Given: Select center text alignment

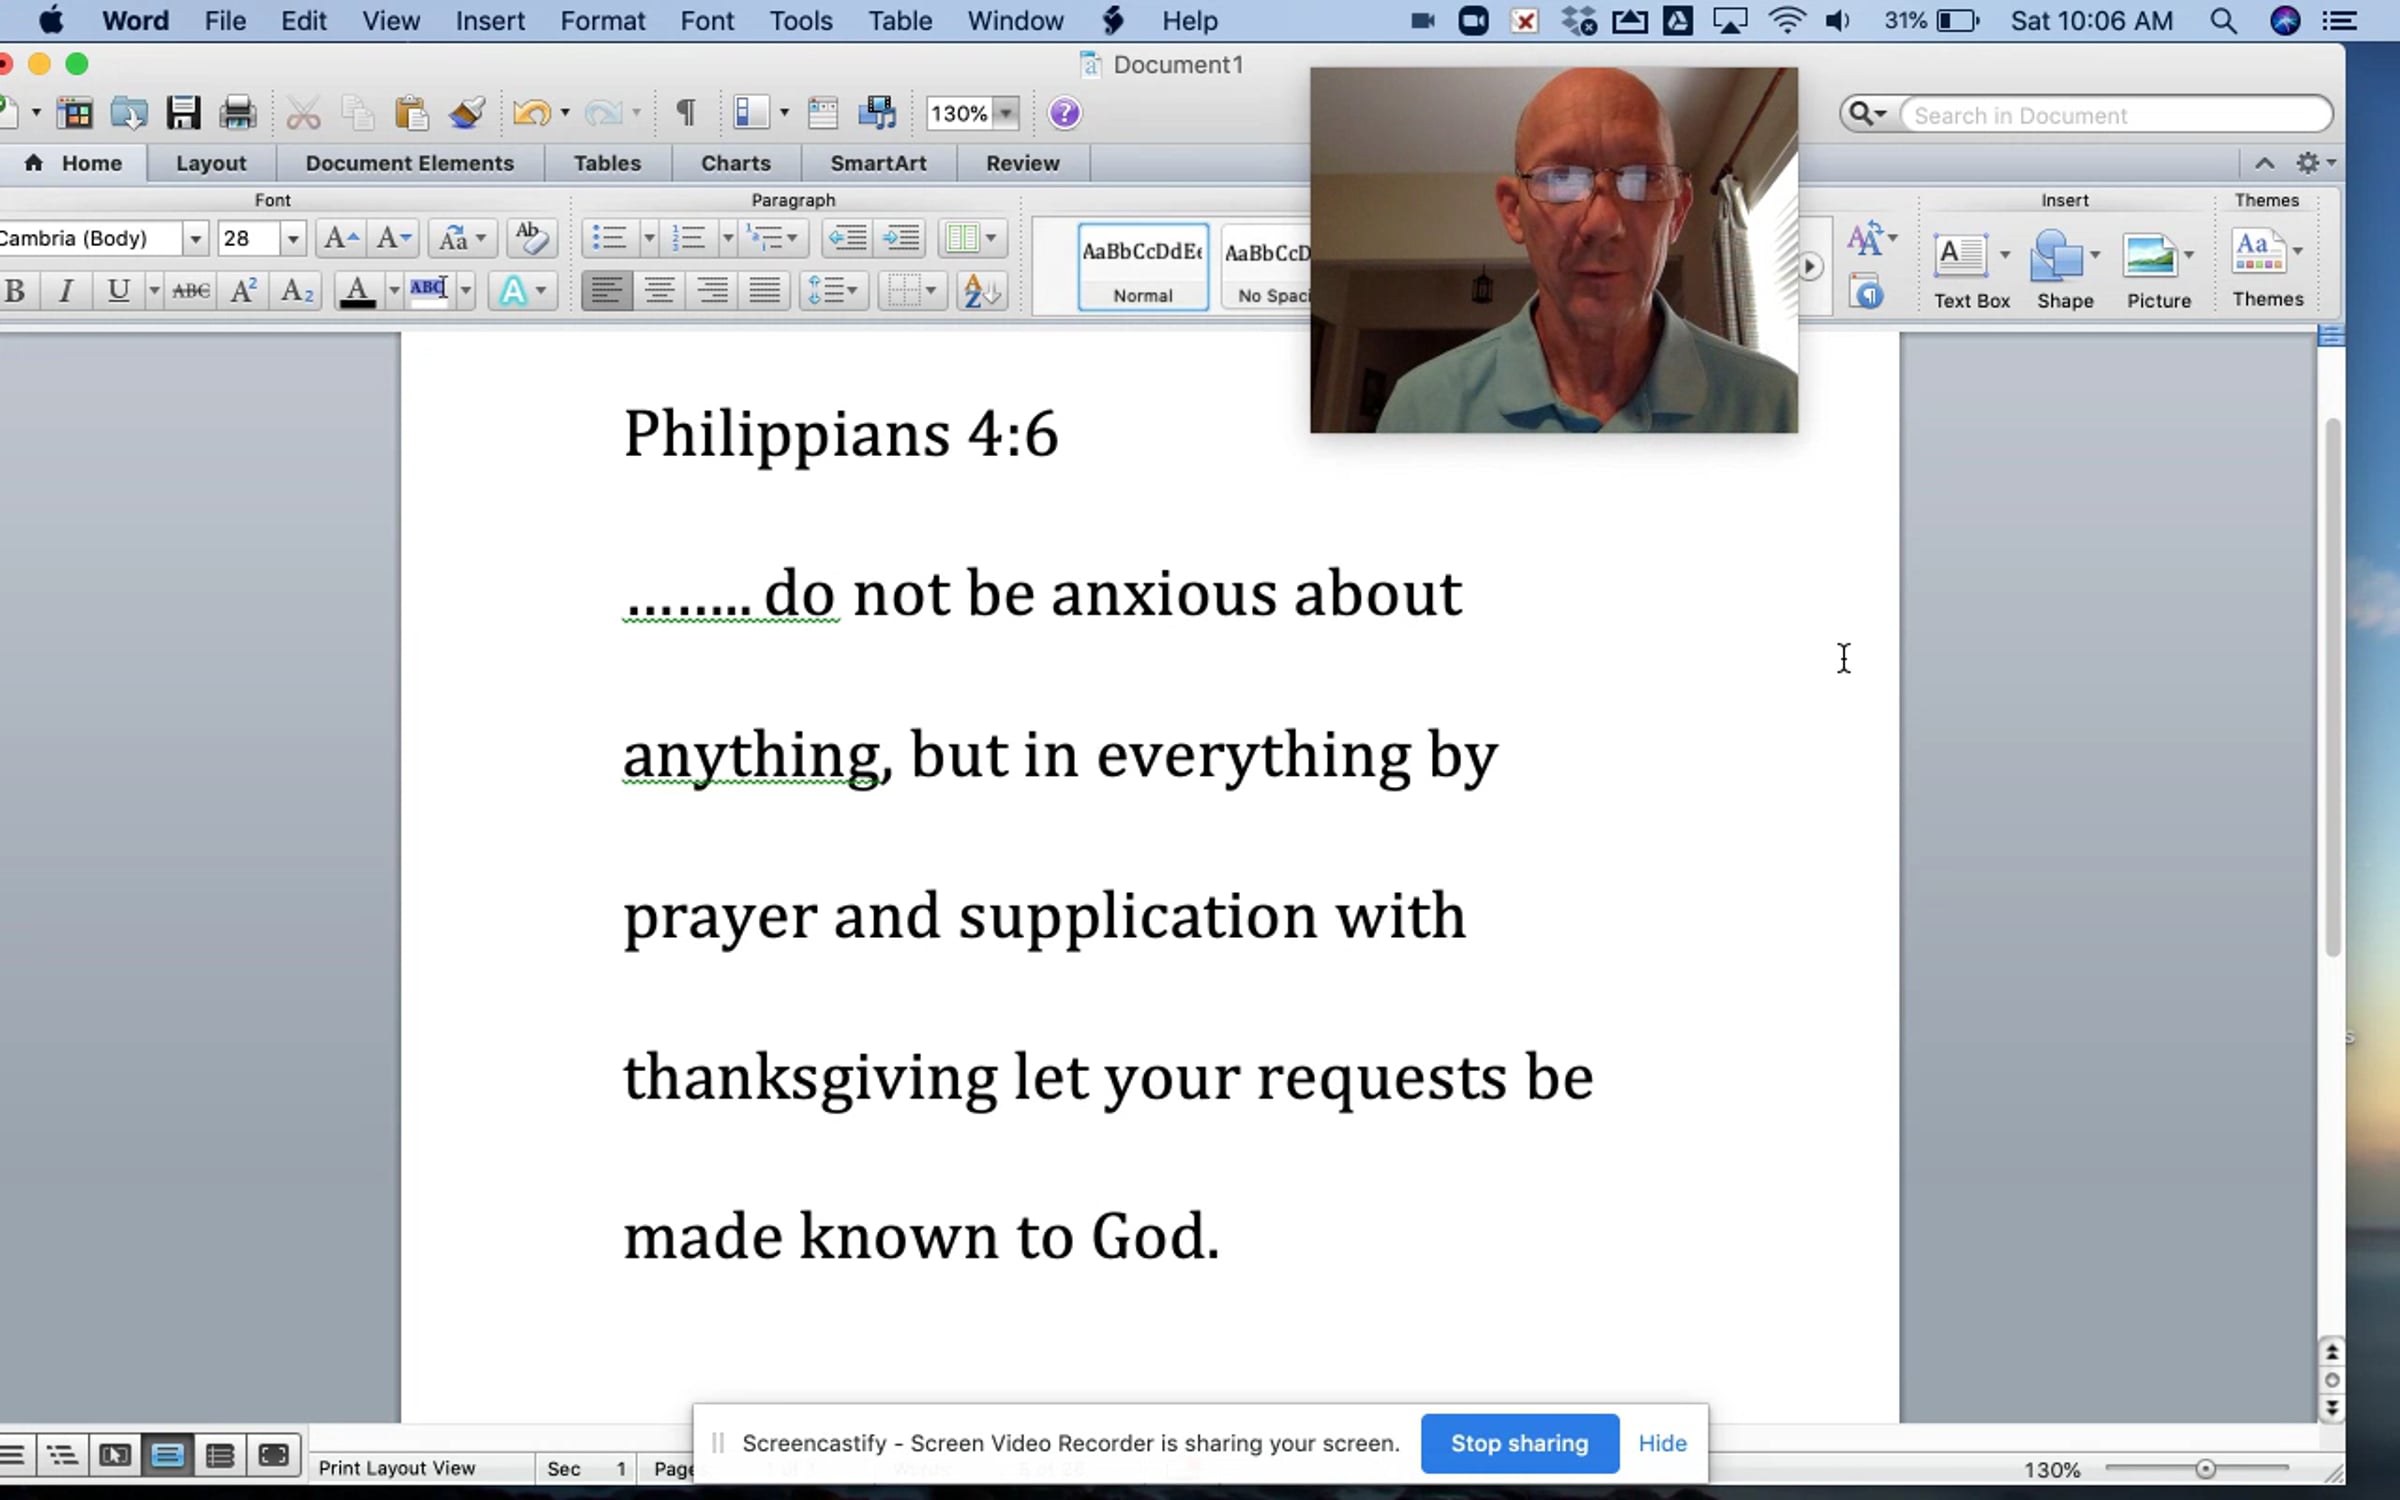Looking at the screenshot, I should pyautogui.click(x=659, y=291).
